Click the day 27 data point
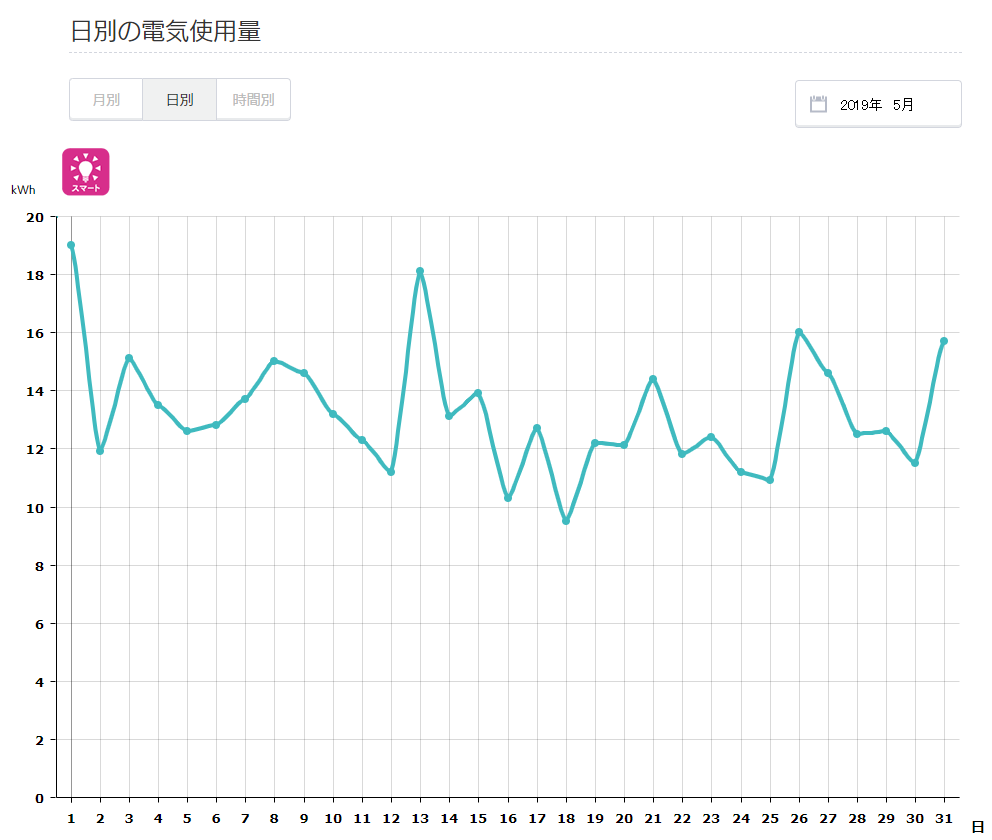The width and height of the screenshot is (992, 840). (x=828, y=373)
